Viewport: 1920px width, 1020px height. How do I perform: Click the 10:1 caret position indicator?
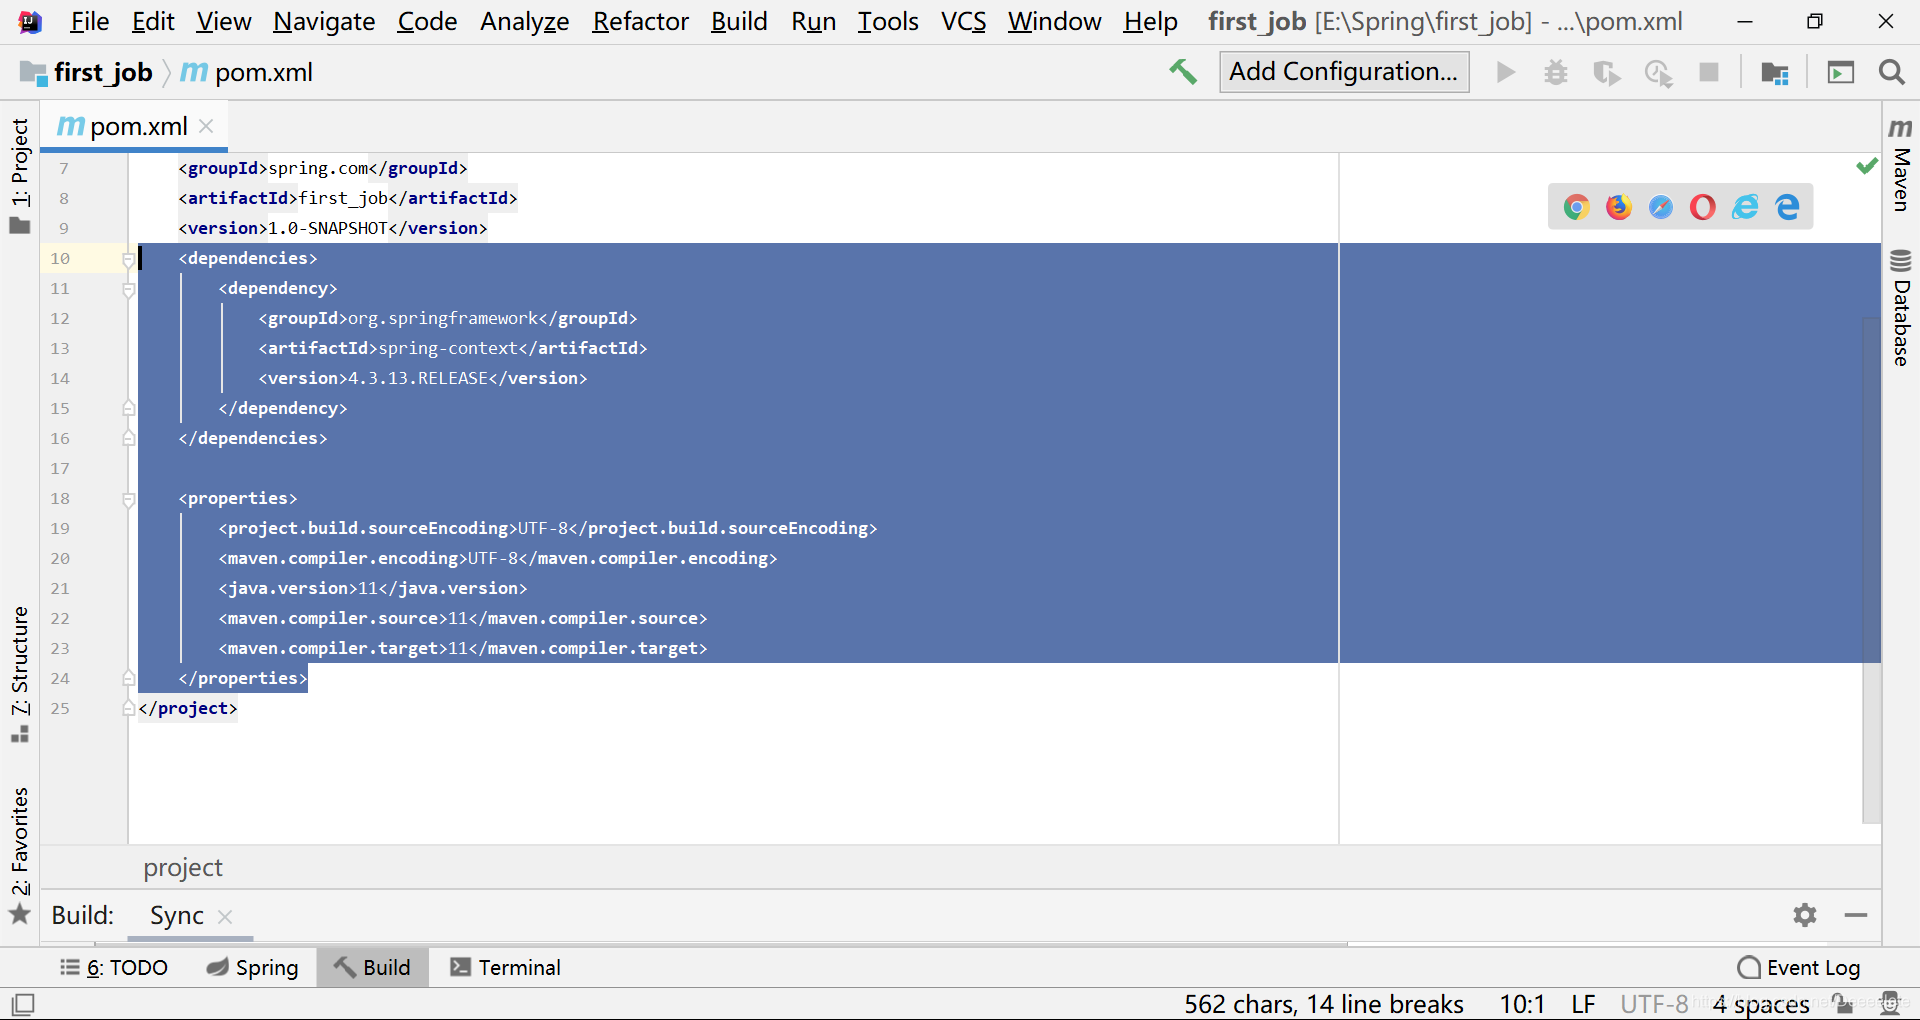click(1522, 1004)
